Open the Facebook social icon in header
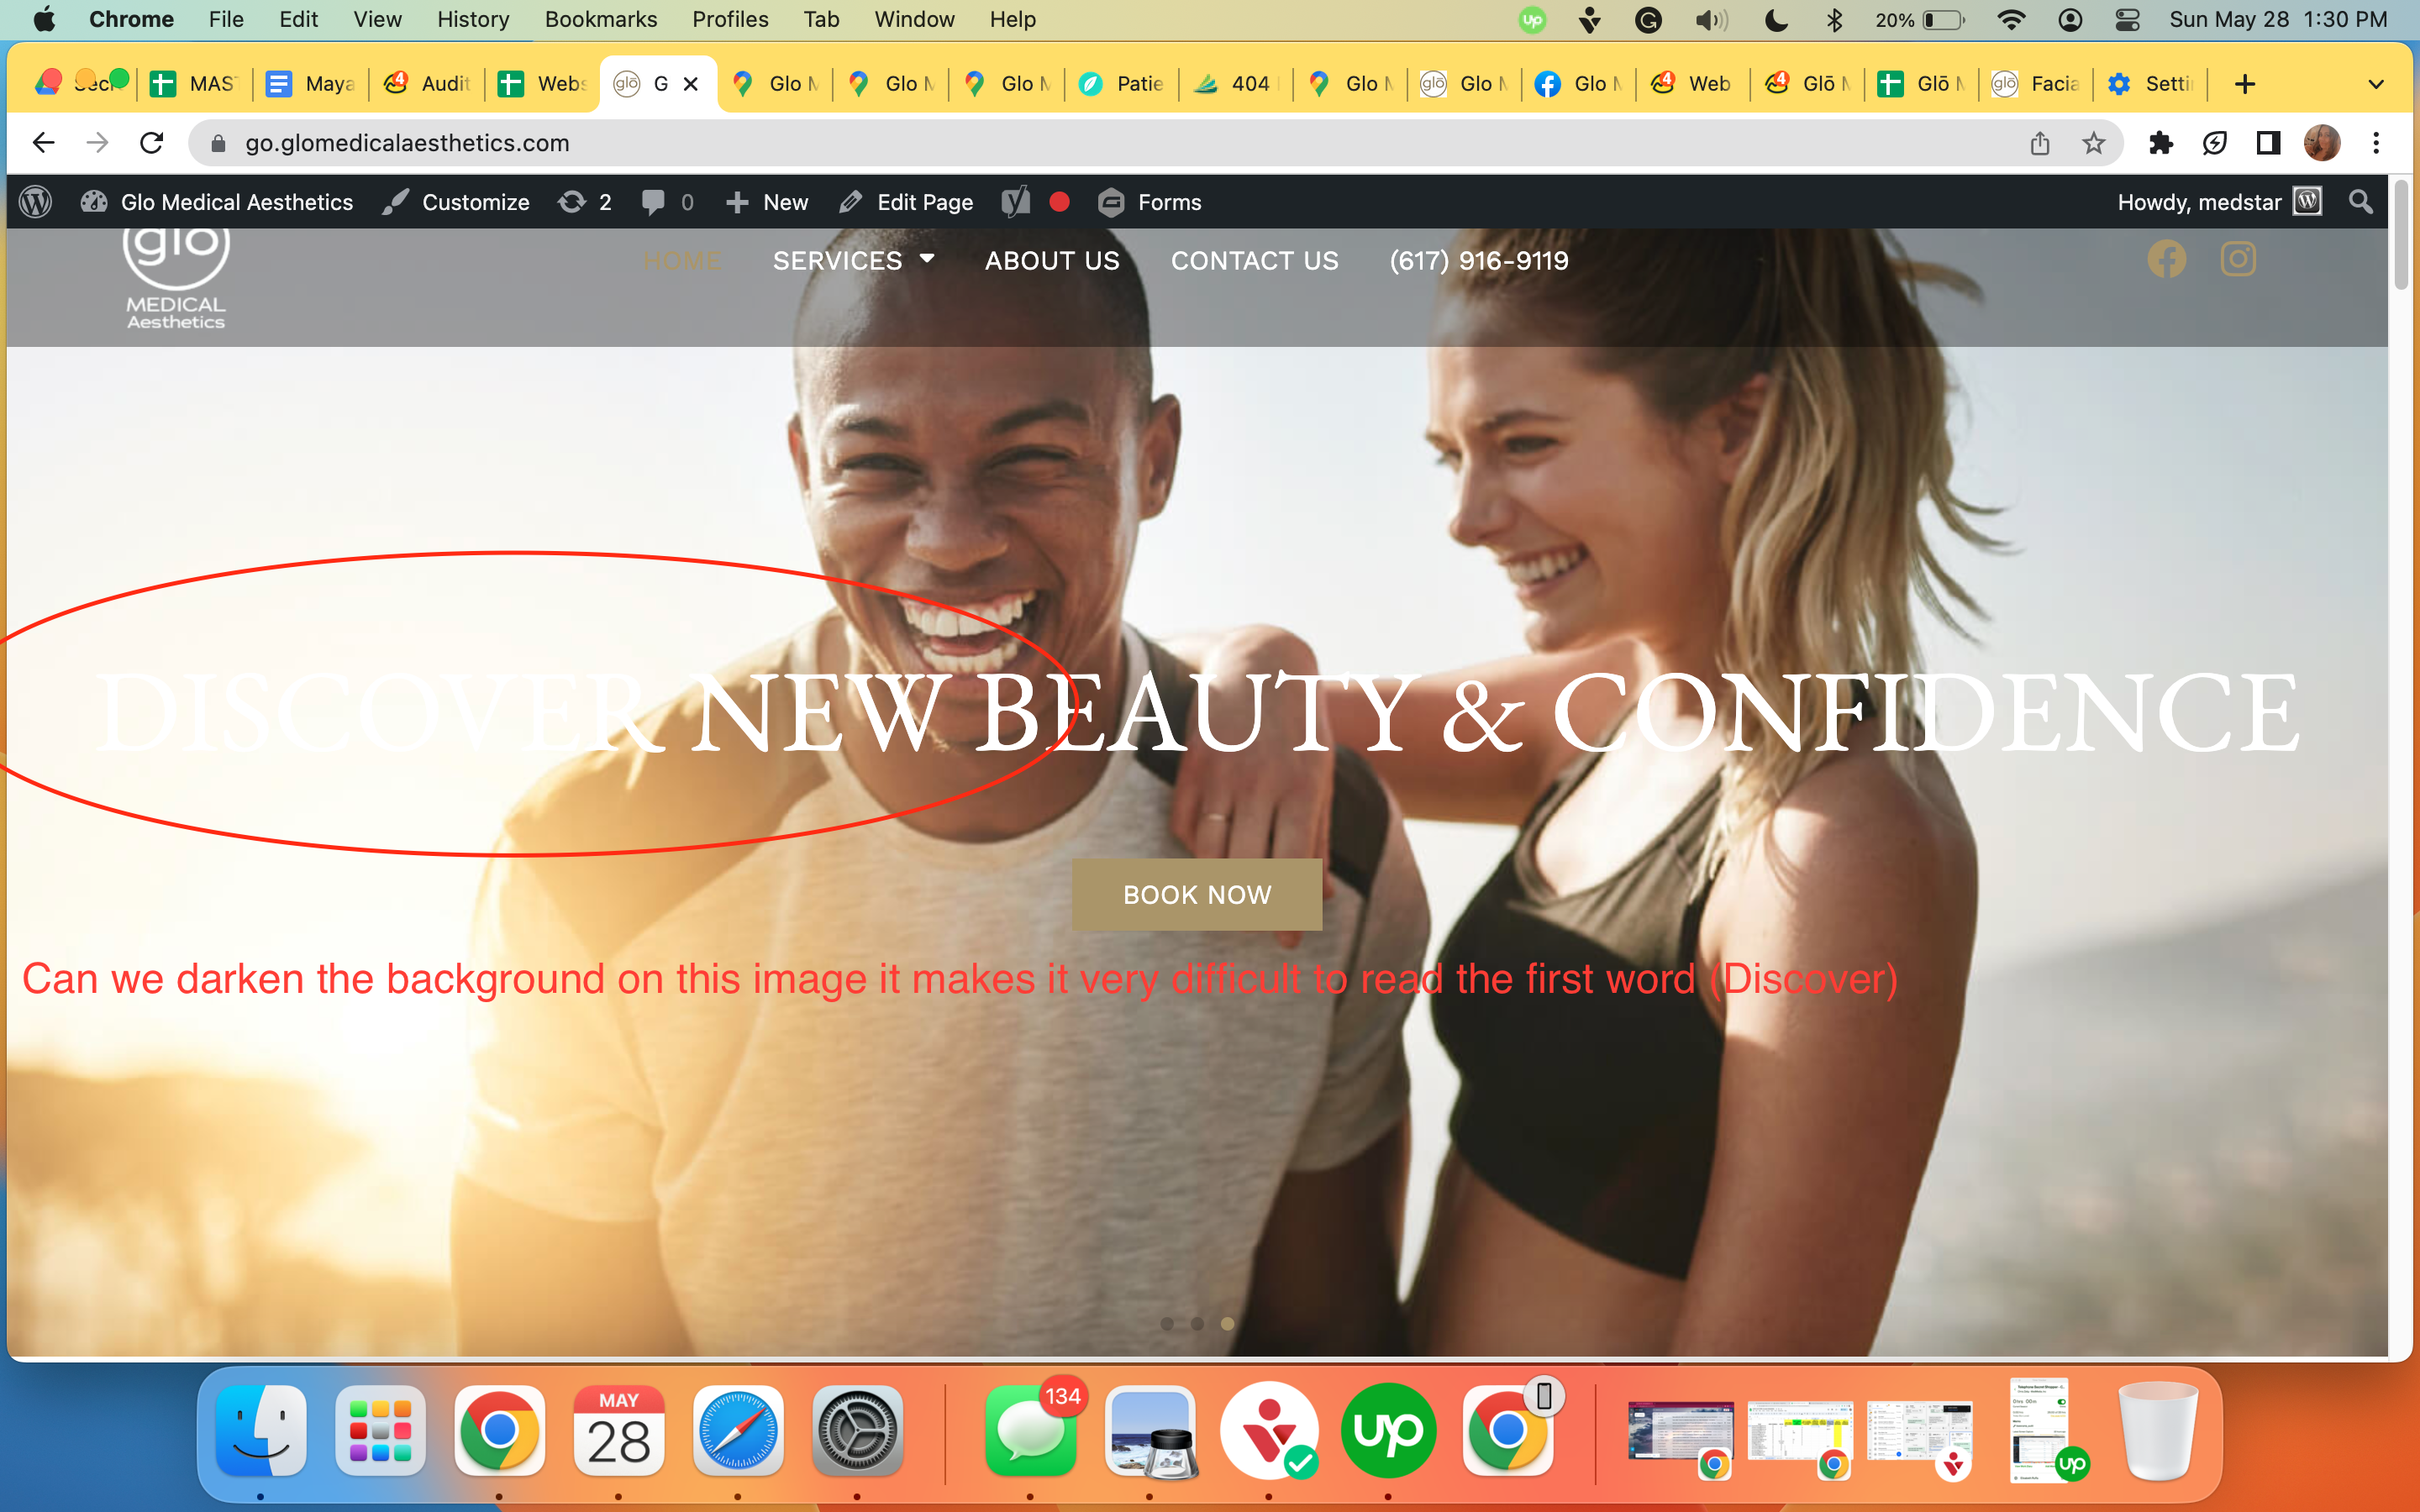 (x=2166, y=260)
